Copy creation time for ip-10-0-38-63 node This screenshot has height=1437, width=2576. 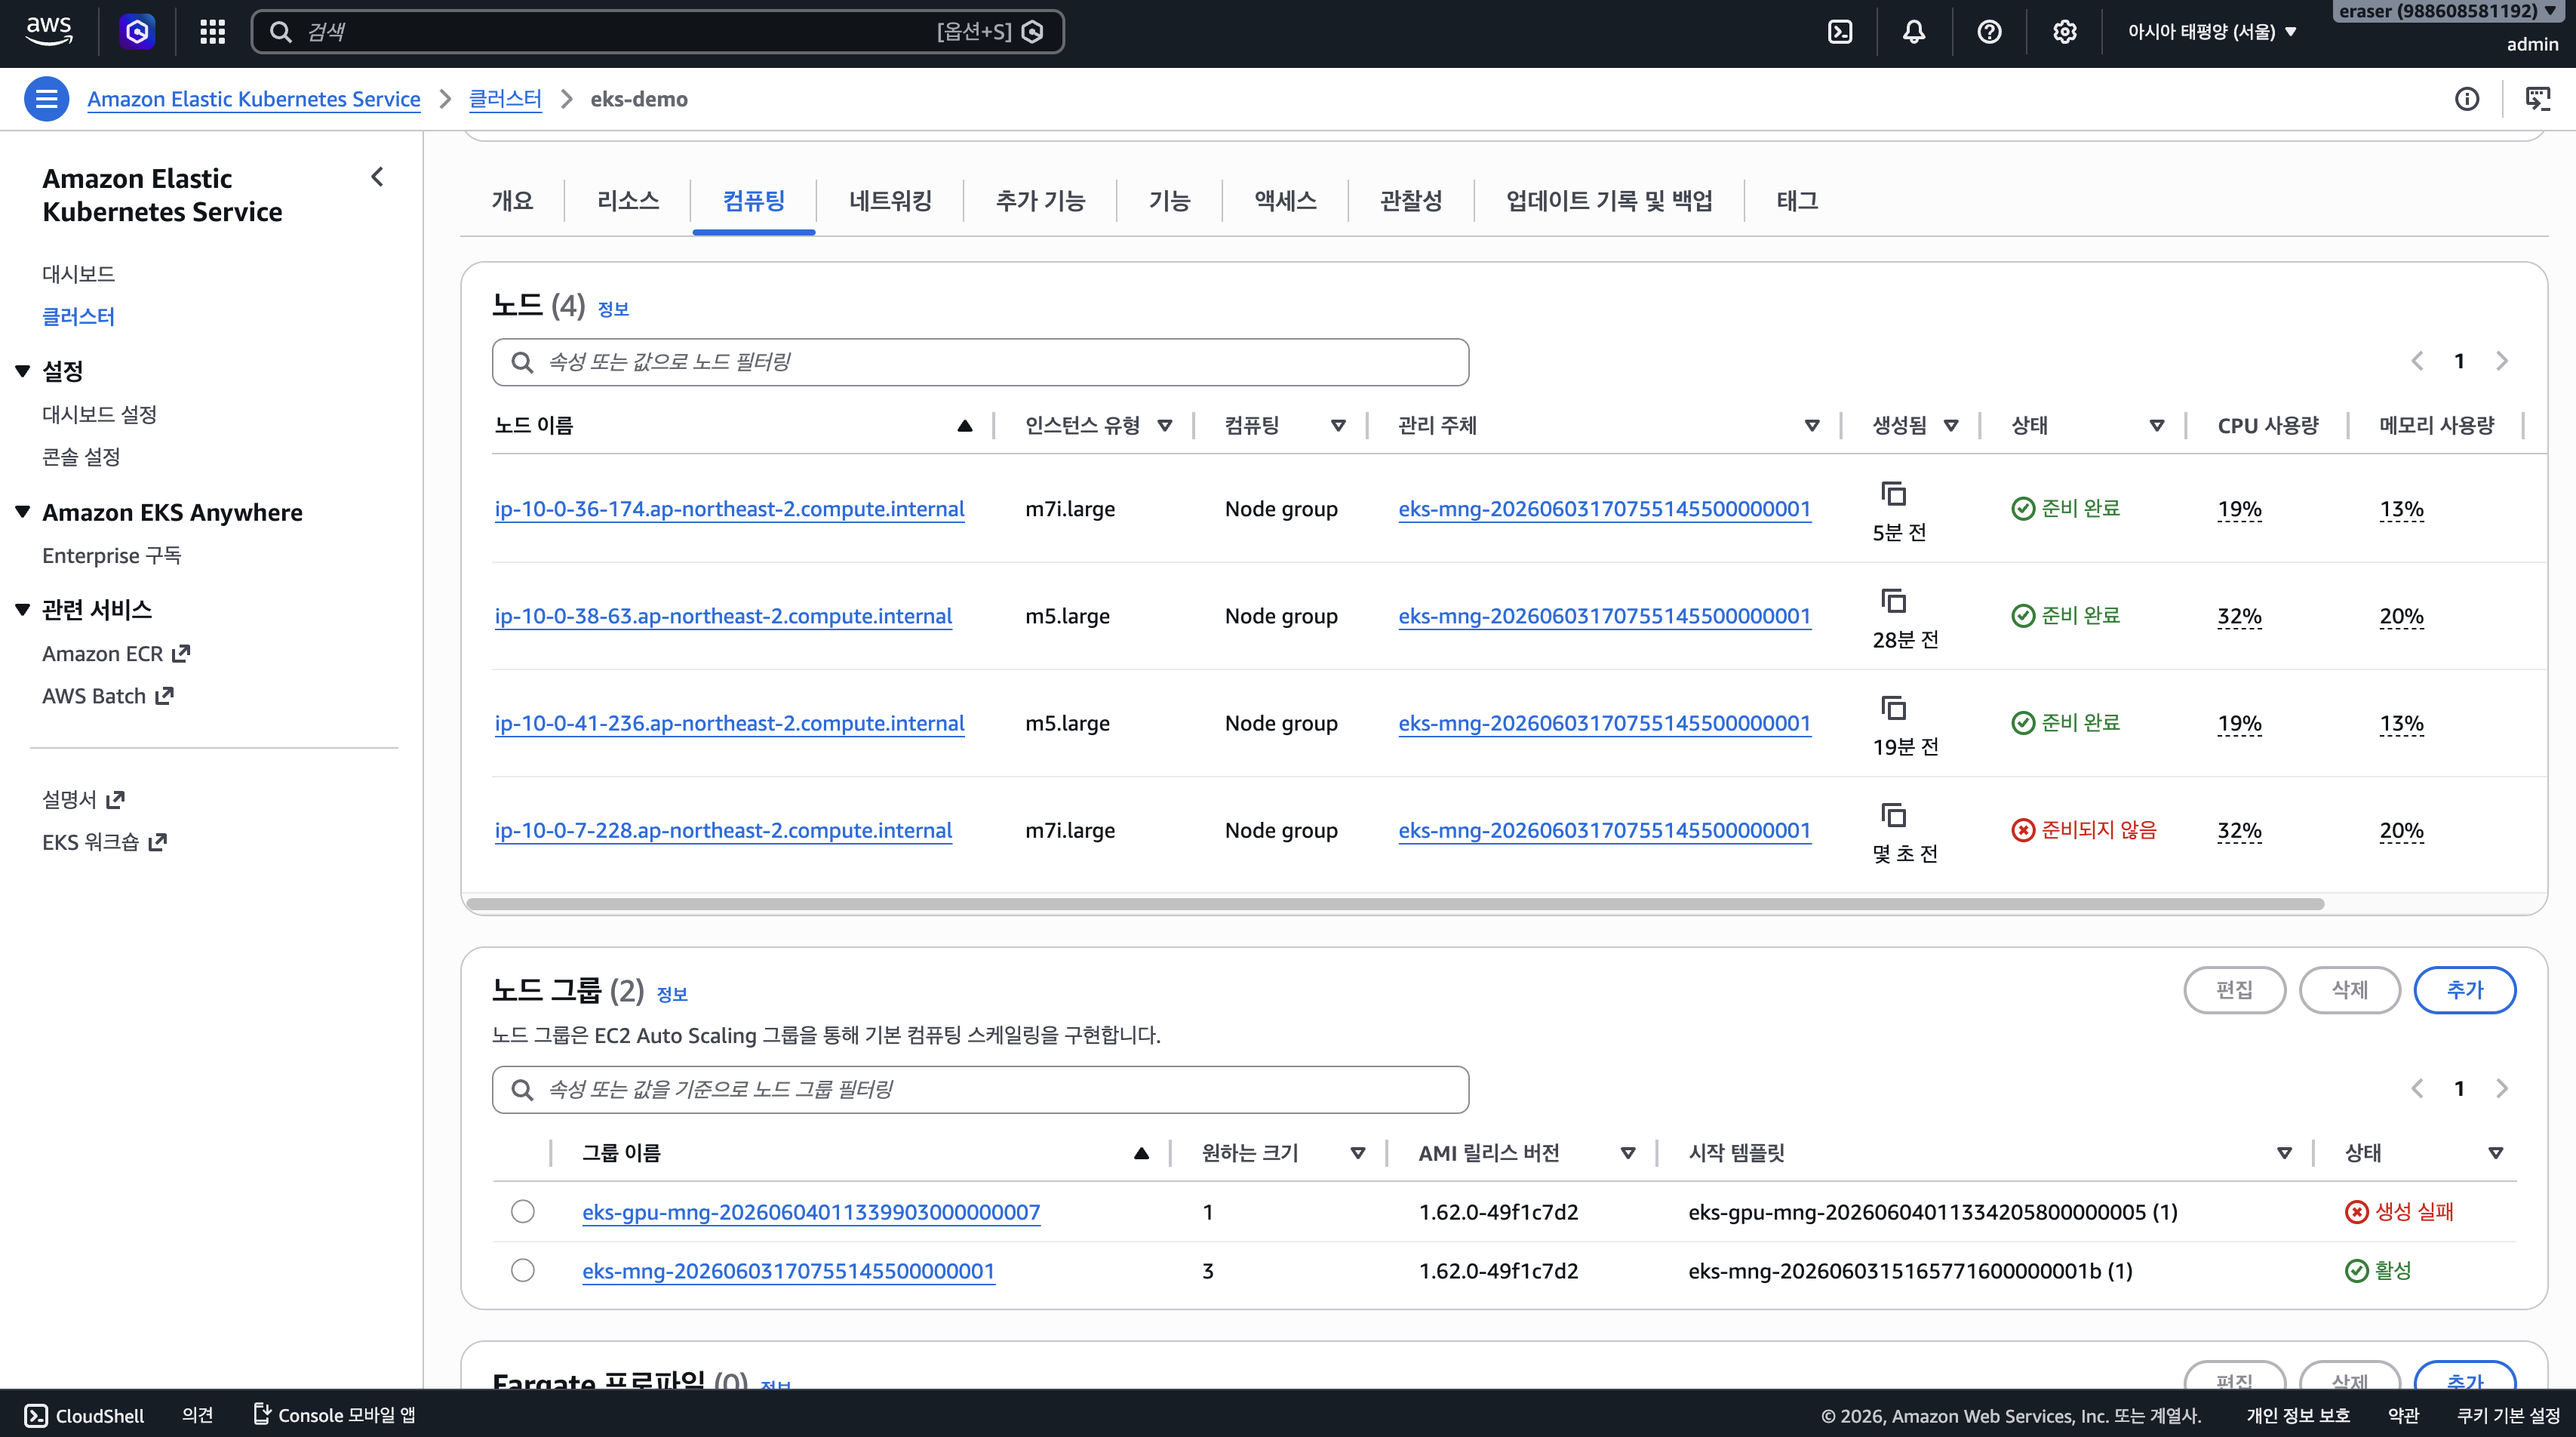point(1894,600)
